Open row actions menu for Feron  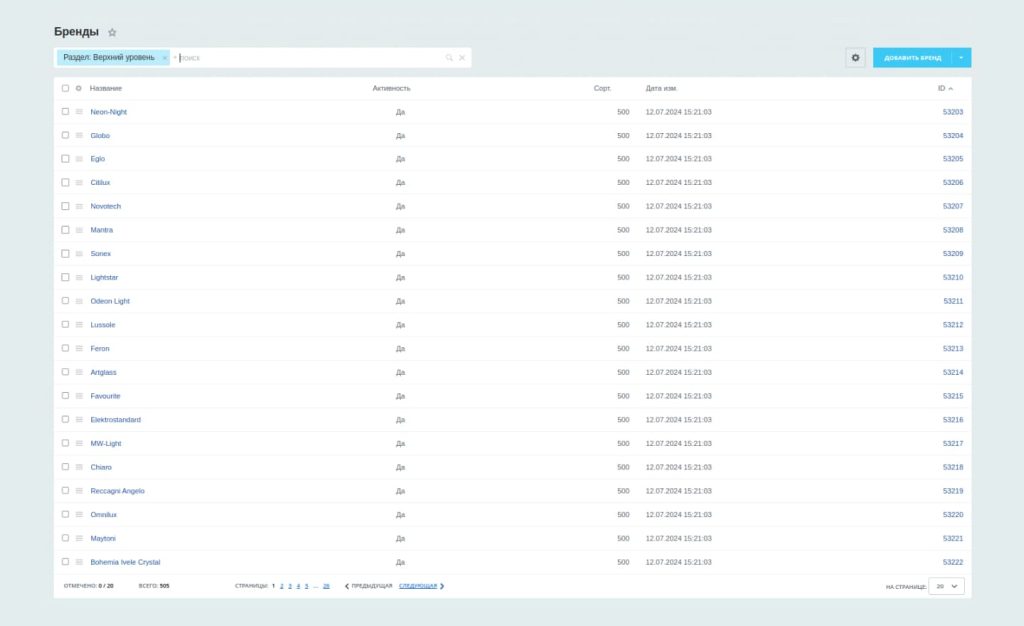pyautogui.click(x=79, y=349)
